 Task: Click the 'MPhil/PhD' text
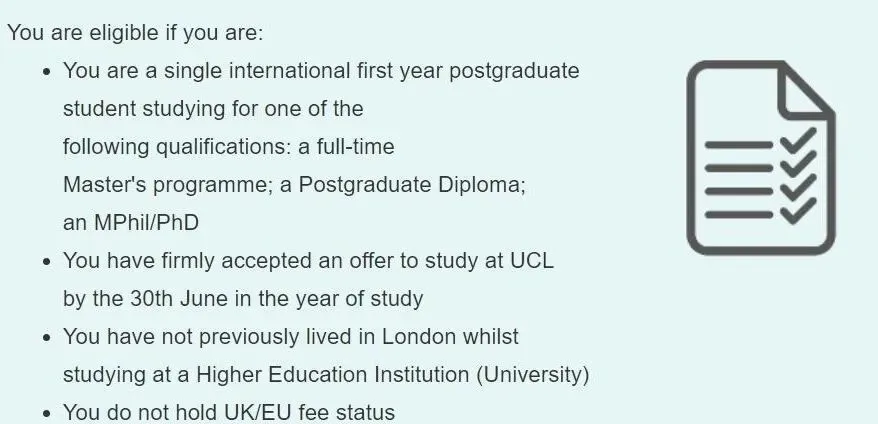click(146, 223)
